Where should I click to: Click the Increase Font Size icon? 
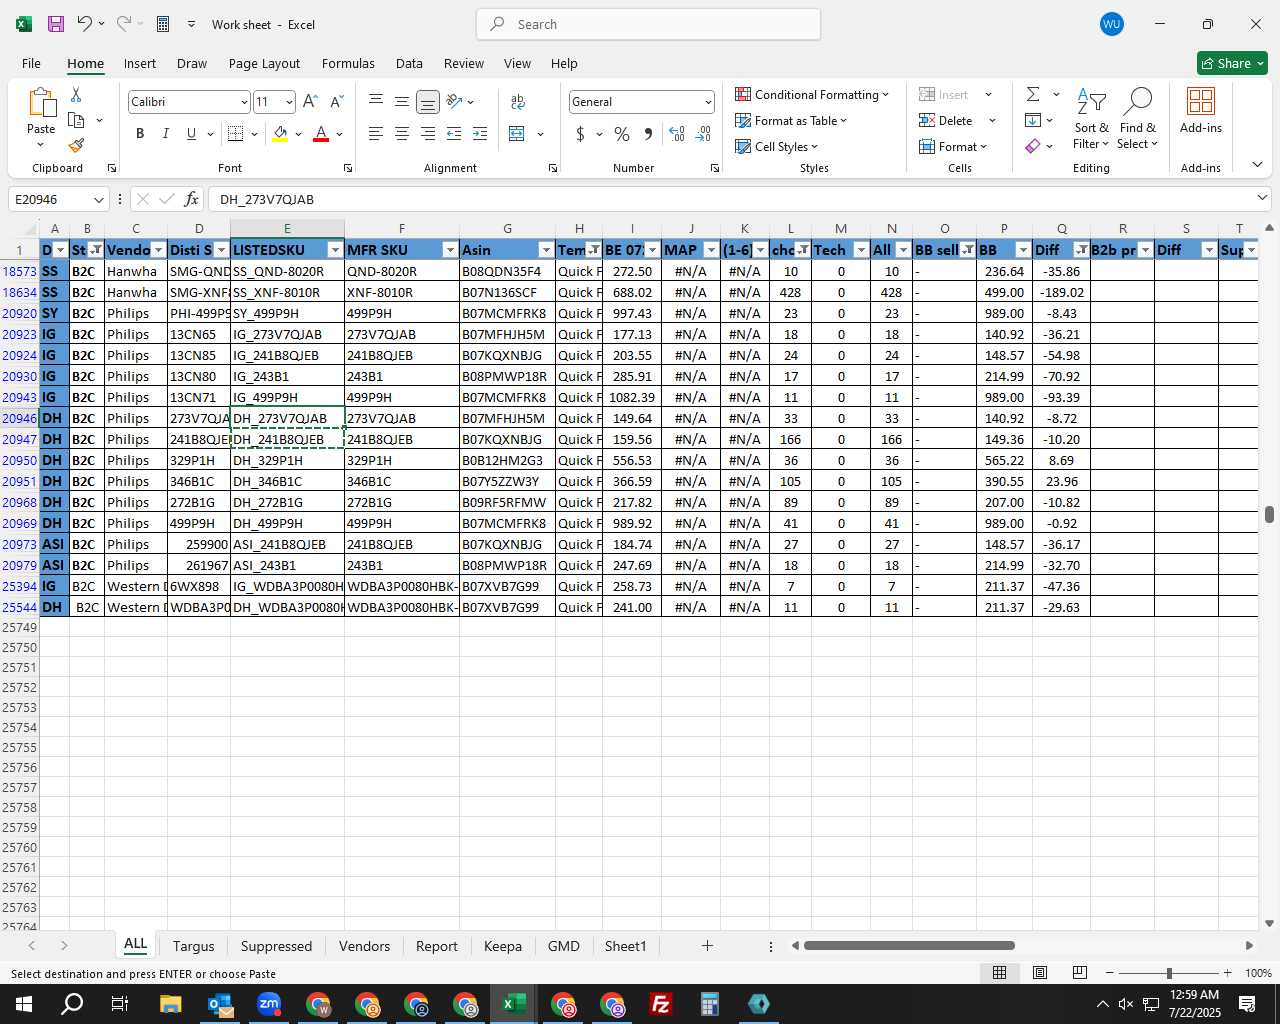click(310, 101)
